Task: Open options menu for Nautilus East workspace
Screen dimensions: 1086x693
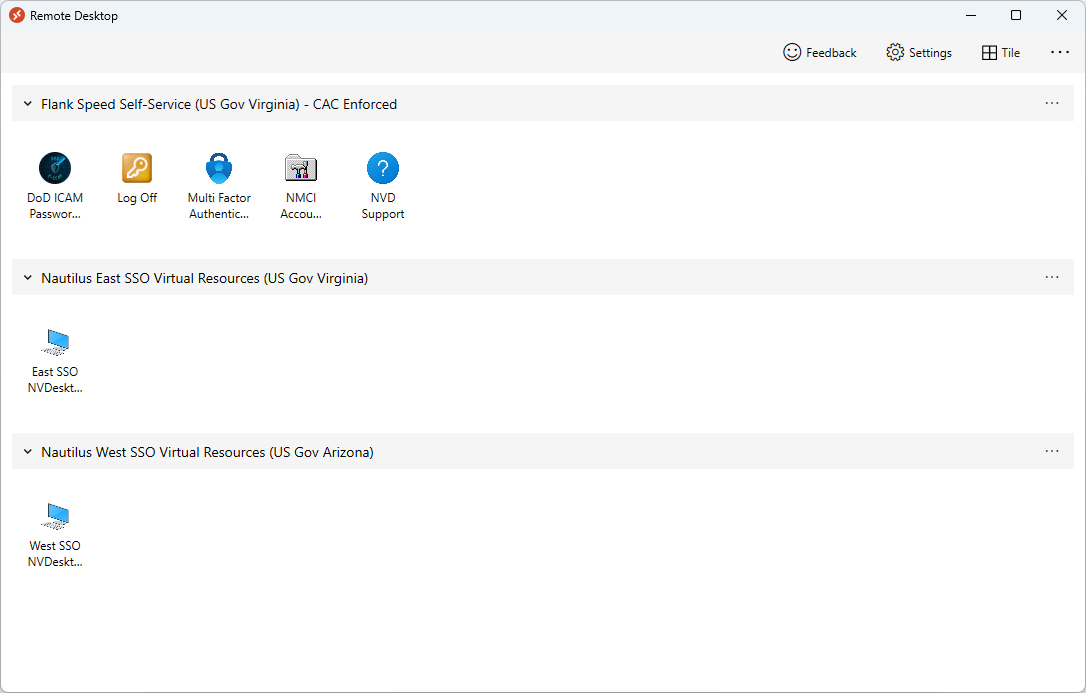Action: pyautogui.click(x=1051, y=277)
